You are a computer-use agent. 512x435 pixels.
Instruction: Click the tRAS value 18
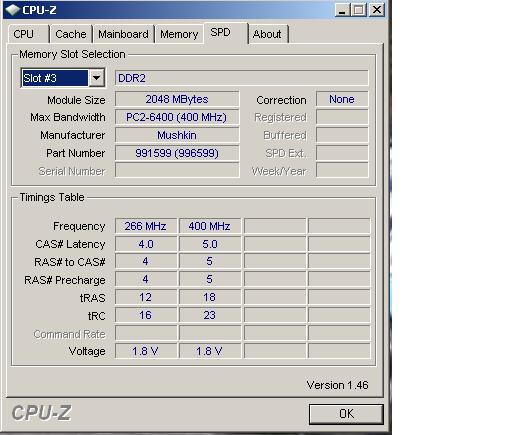(210, 297)
